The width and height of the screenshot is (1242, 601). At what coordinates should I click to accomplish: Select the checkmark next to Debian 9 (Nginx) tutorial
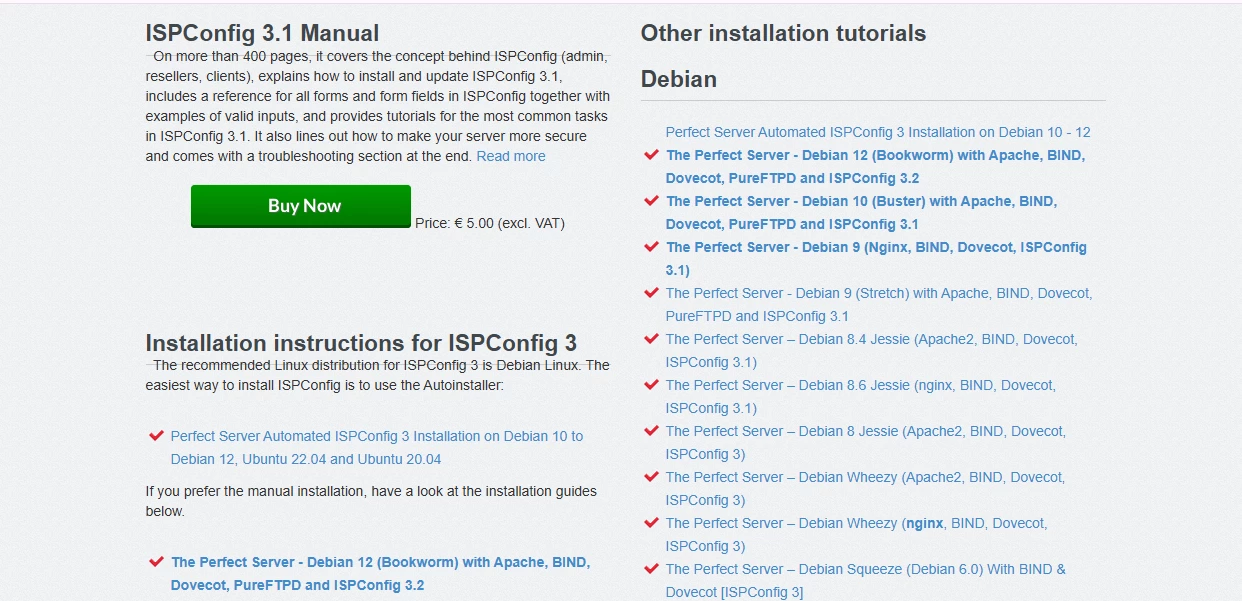point(652,247)
